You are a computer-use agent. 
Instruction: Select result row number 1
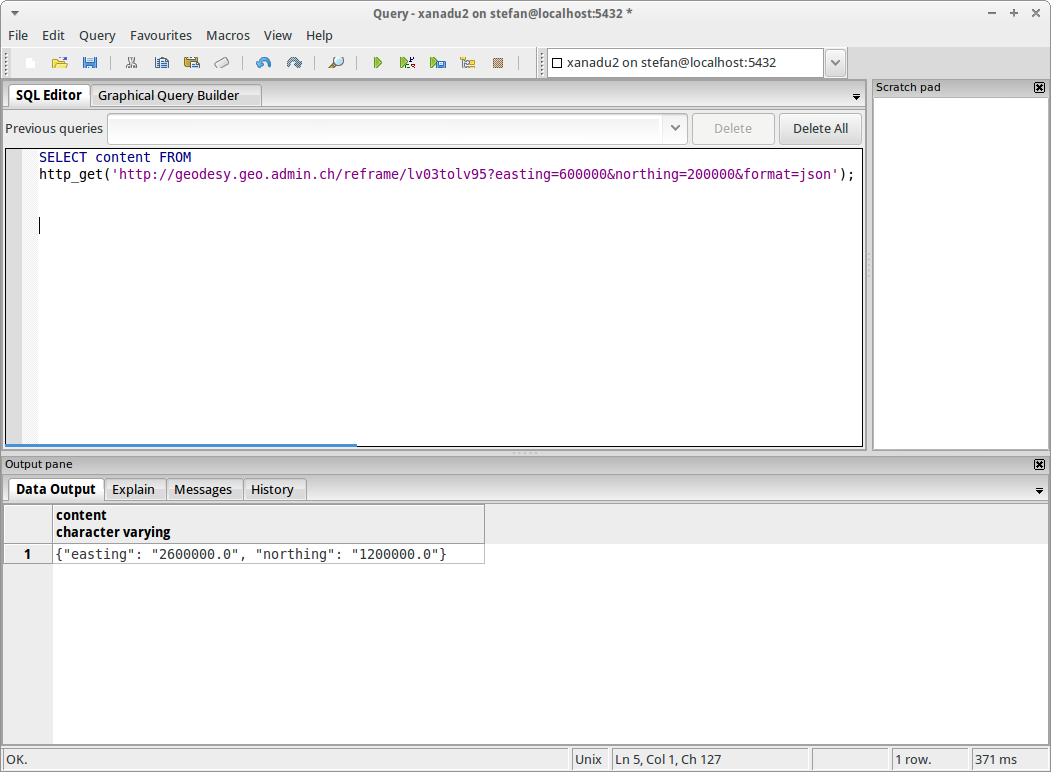[27, 554]
